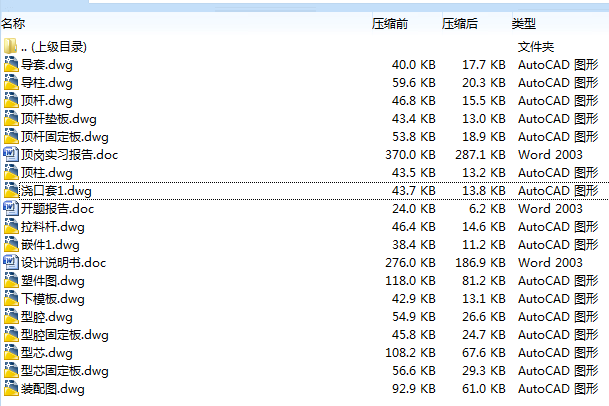Click the 型腔固定板.dwg file icon
Screen dimensions: 609x406
pos(11,335)
